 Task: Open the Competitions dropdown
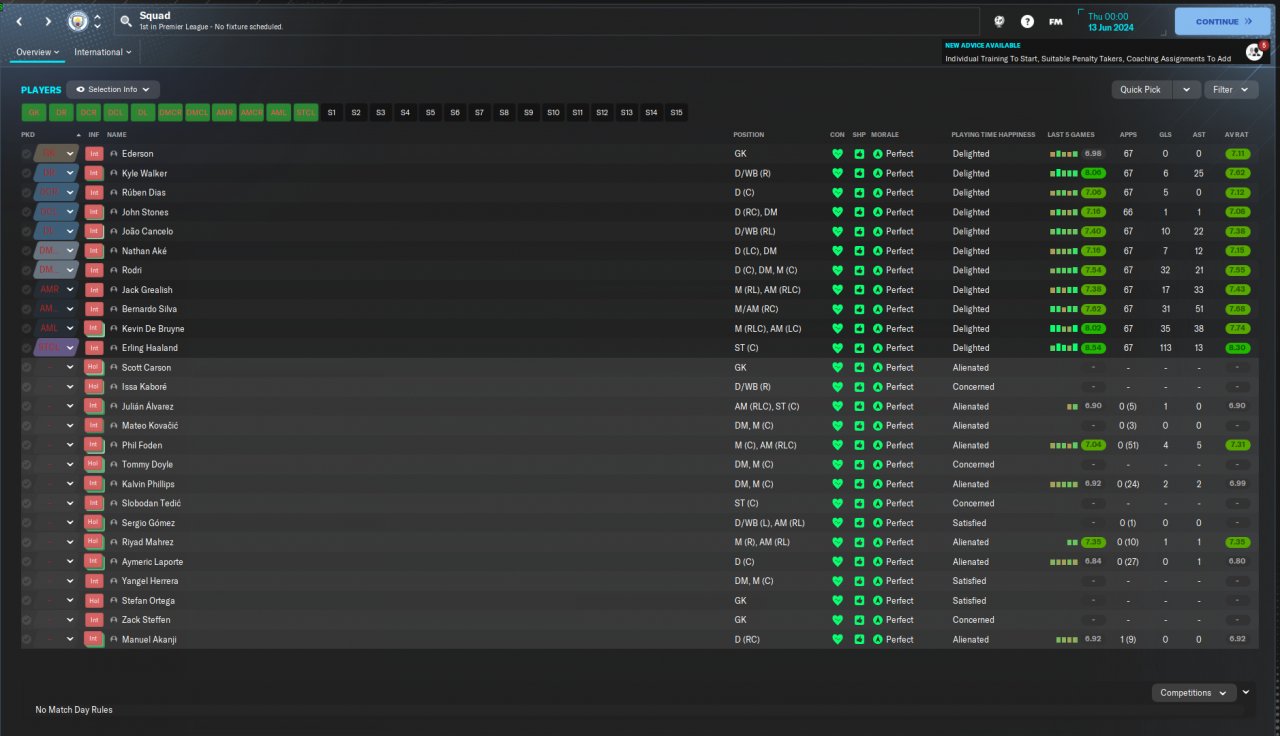[x=1194, y=693]
